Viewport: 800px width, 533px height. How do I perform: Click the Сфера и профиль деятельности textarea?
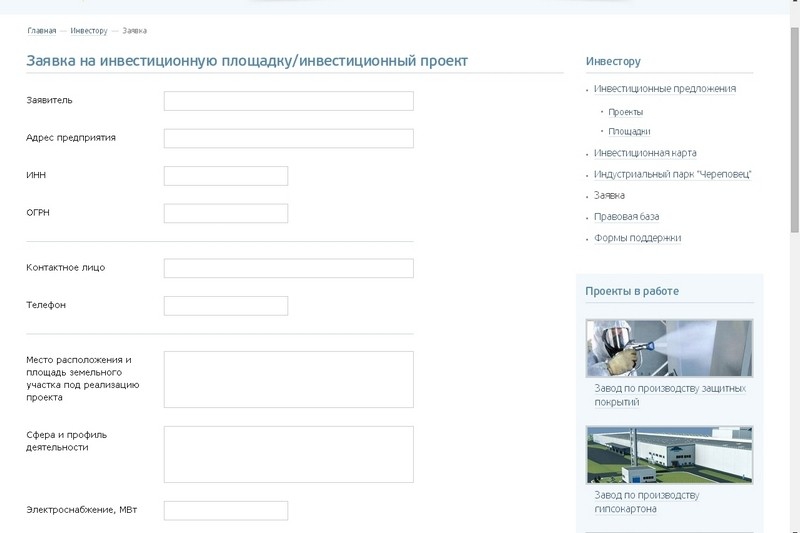288,454
